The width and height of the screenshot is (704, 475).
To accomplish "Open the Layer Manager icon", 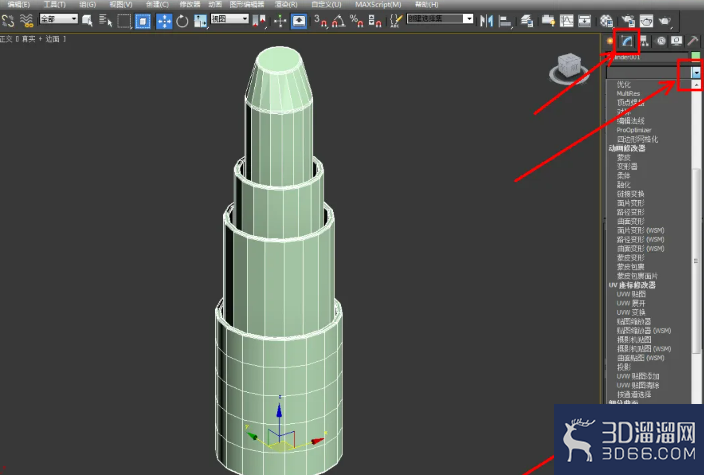I will 527,21.
